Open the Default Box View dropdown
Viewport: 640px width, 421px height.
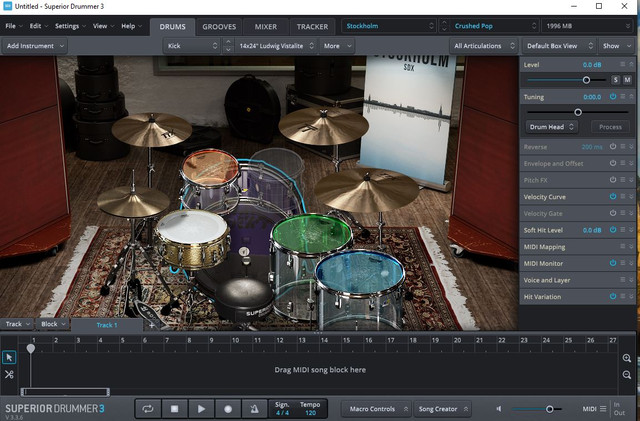point(559,46)
